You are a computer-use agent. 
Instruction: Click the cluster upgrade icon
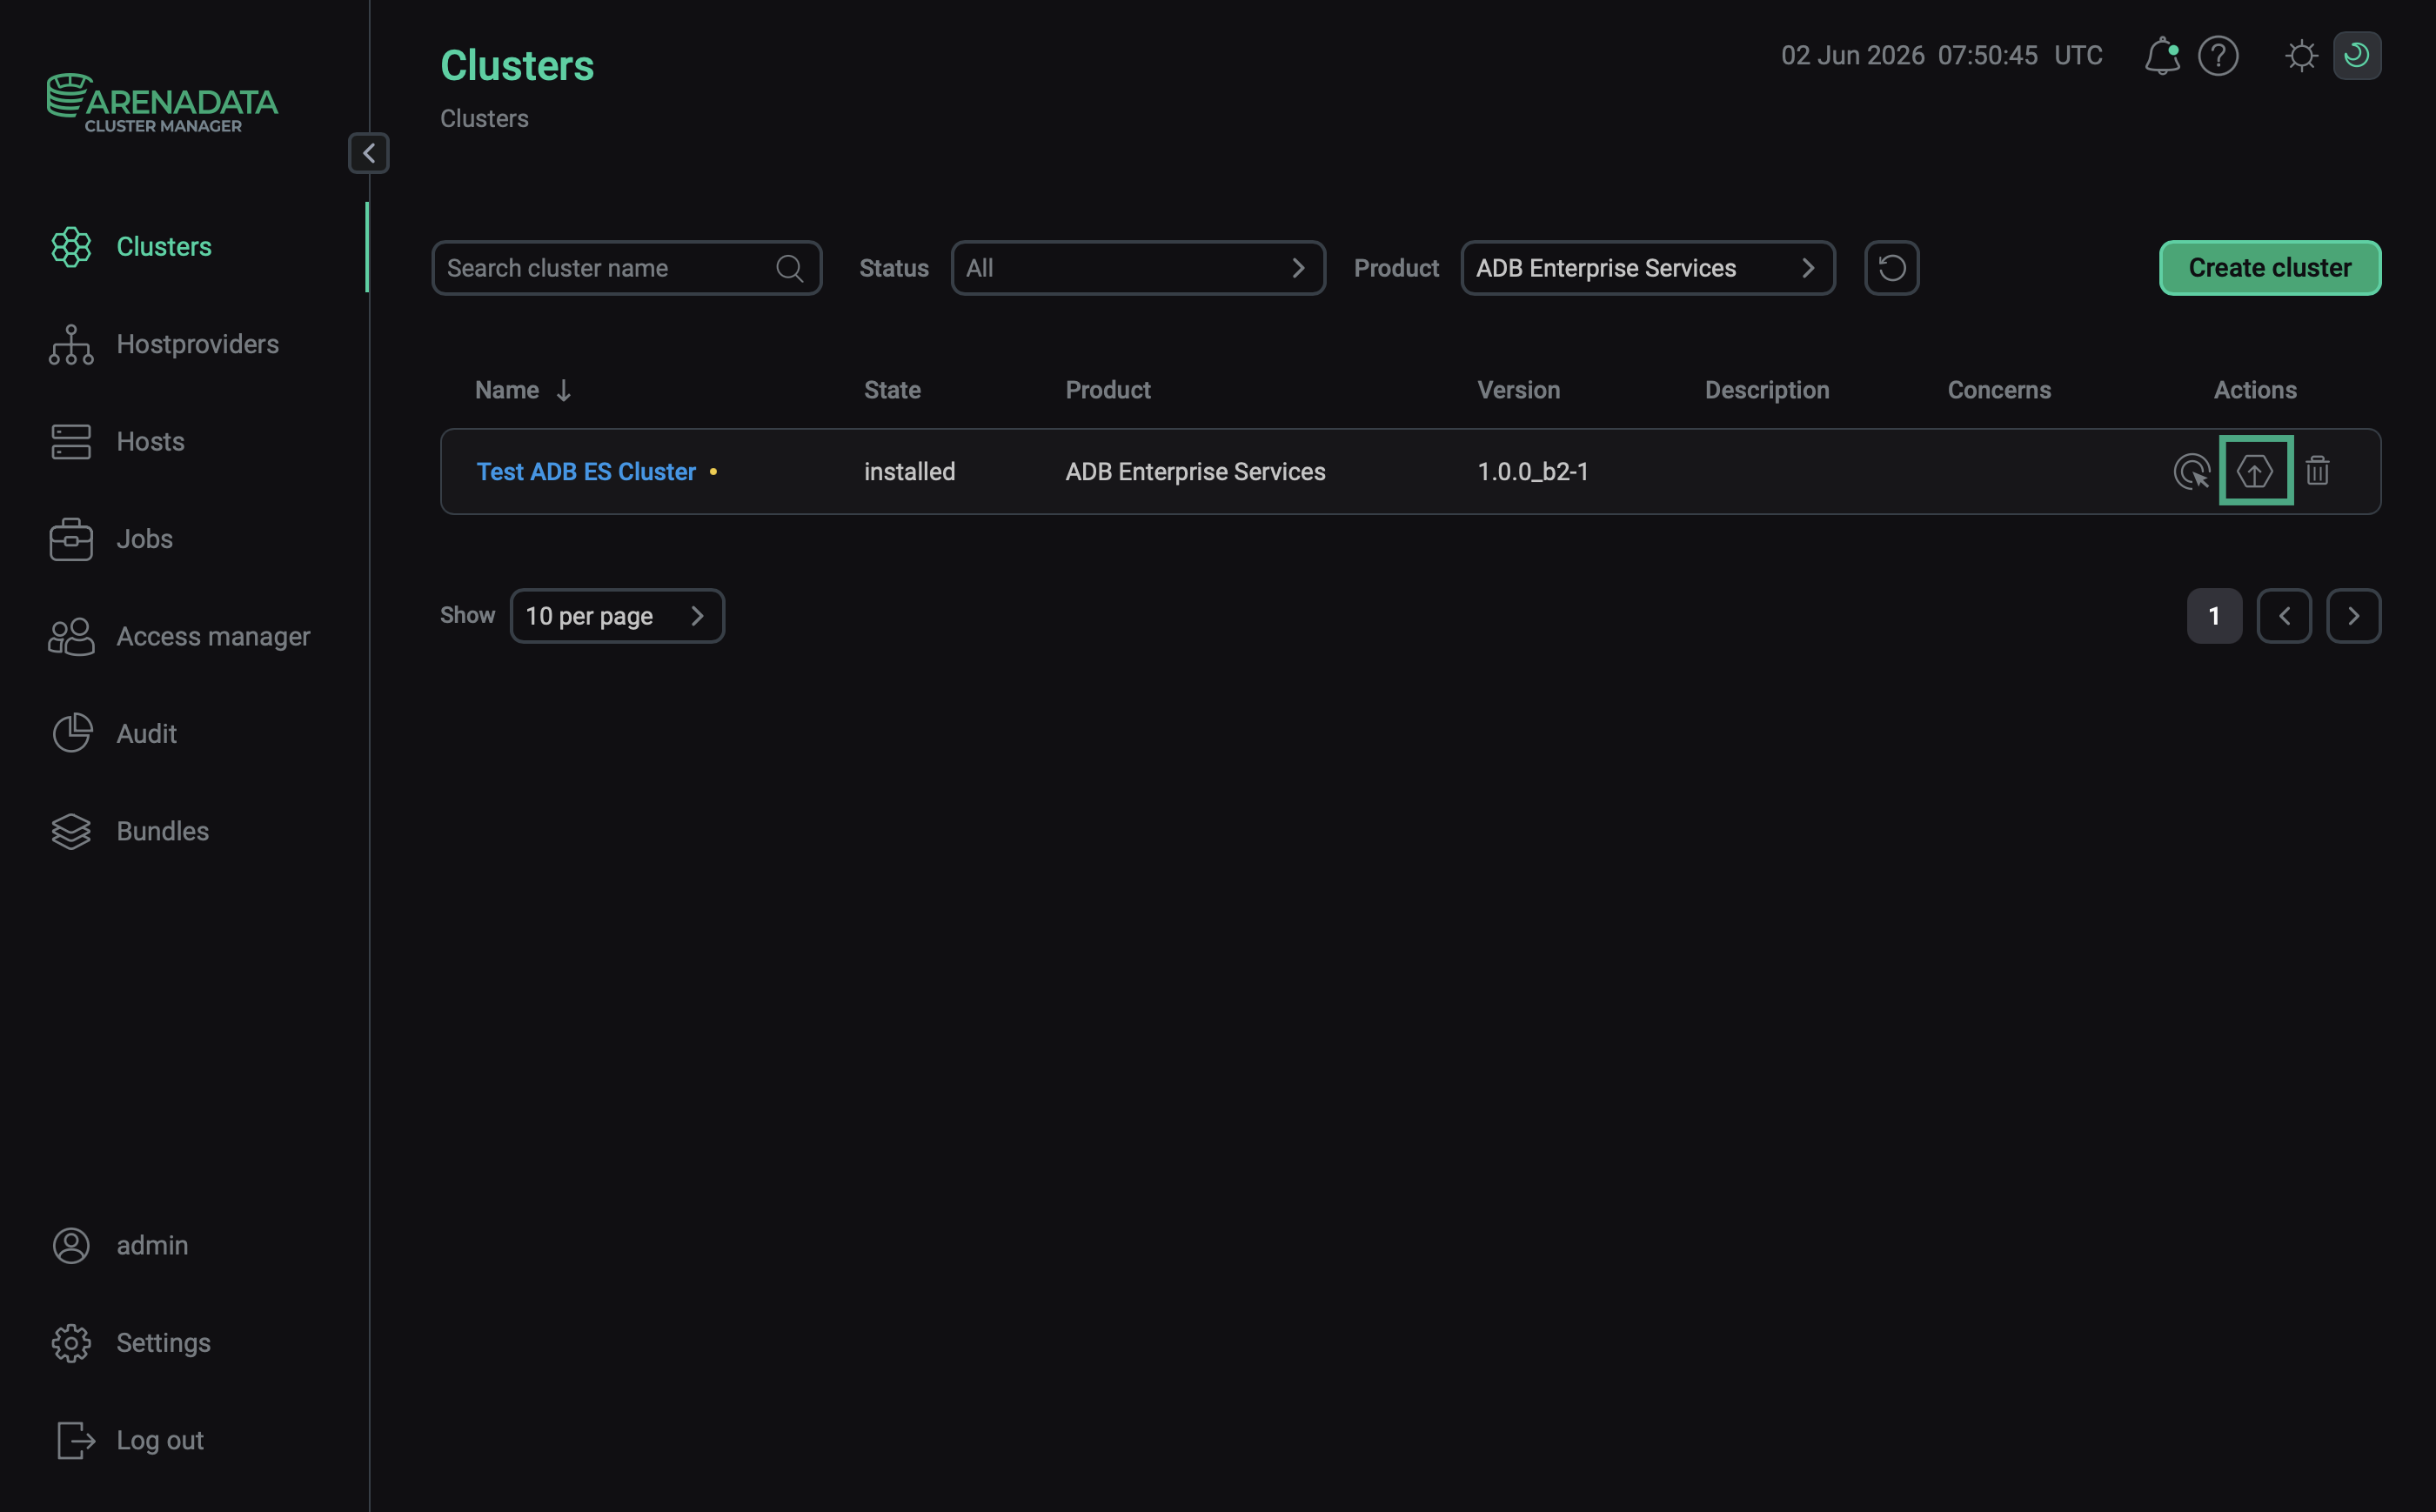(2255, 471)
